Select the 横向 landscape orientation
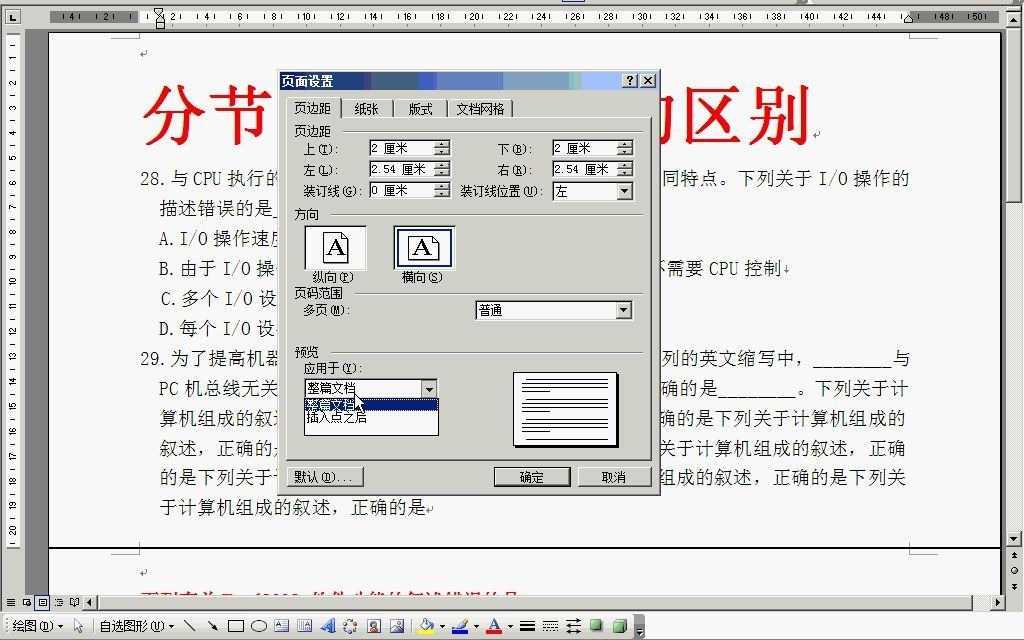Screen dimensions: 1024x640 (424, 249)
